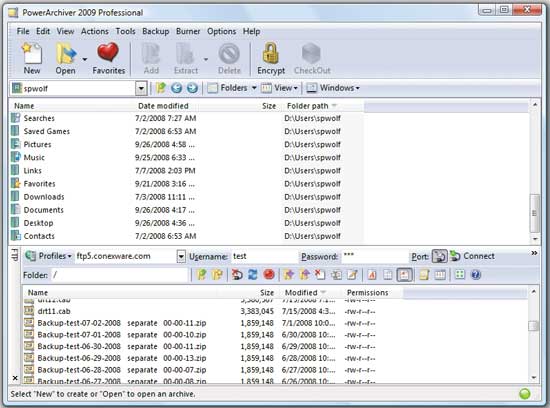Open the Options menu
Viewport: 550px width, 408px height.
click(221, 31)
